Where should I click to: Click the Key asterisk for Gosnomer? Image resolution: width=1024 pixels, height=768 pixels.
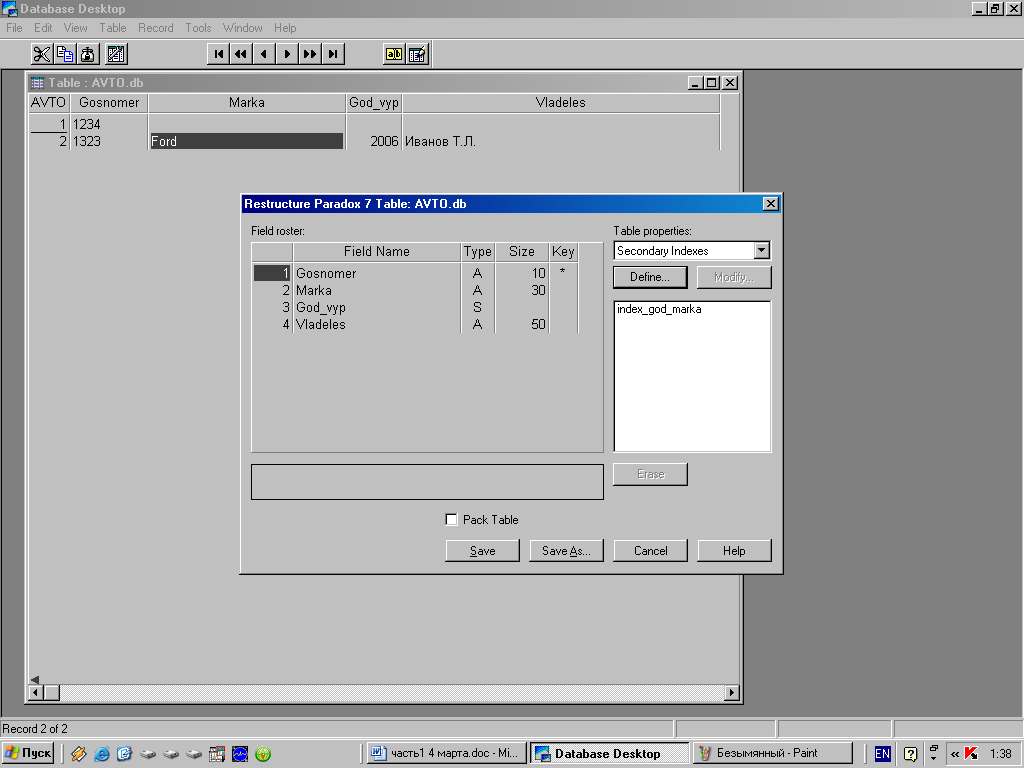coord(563,273)
